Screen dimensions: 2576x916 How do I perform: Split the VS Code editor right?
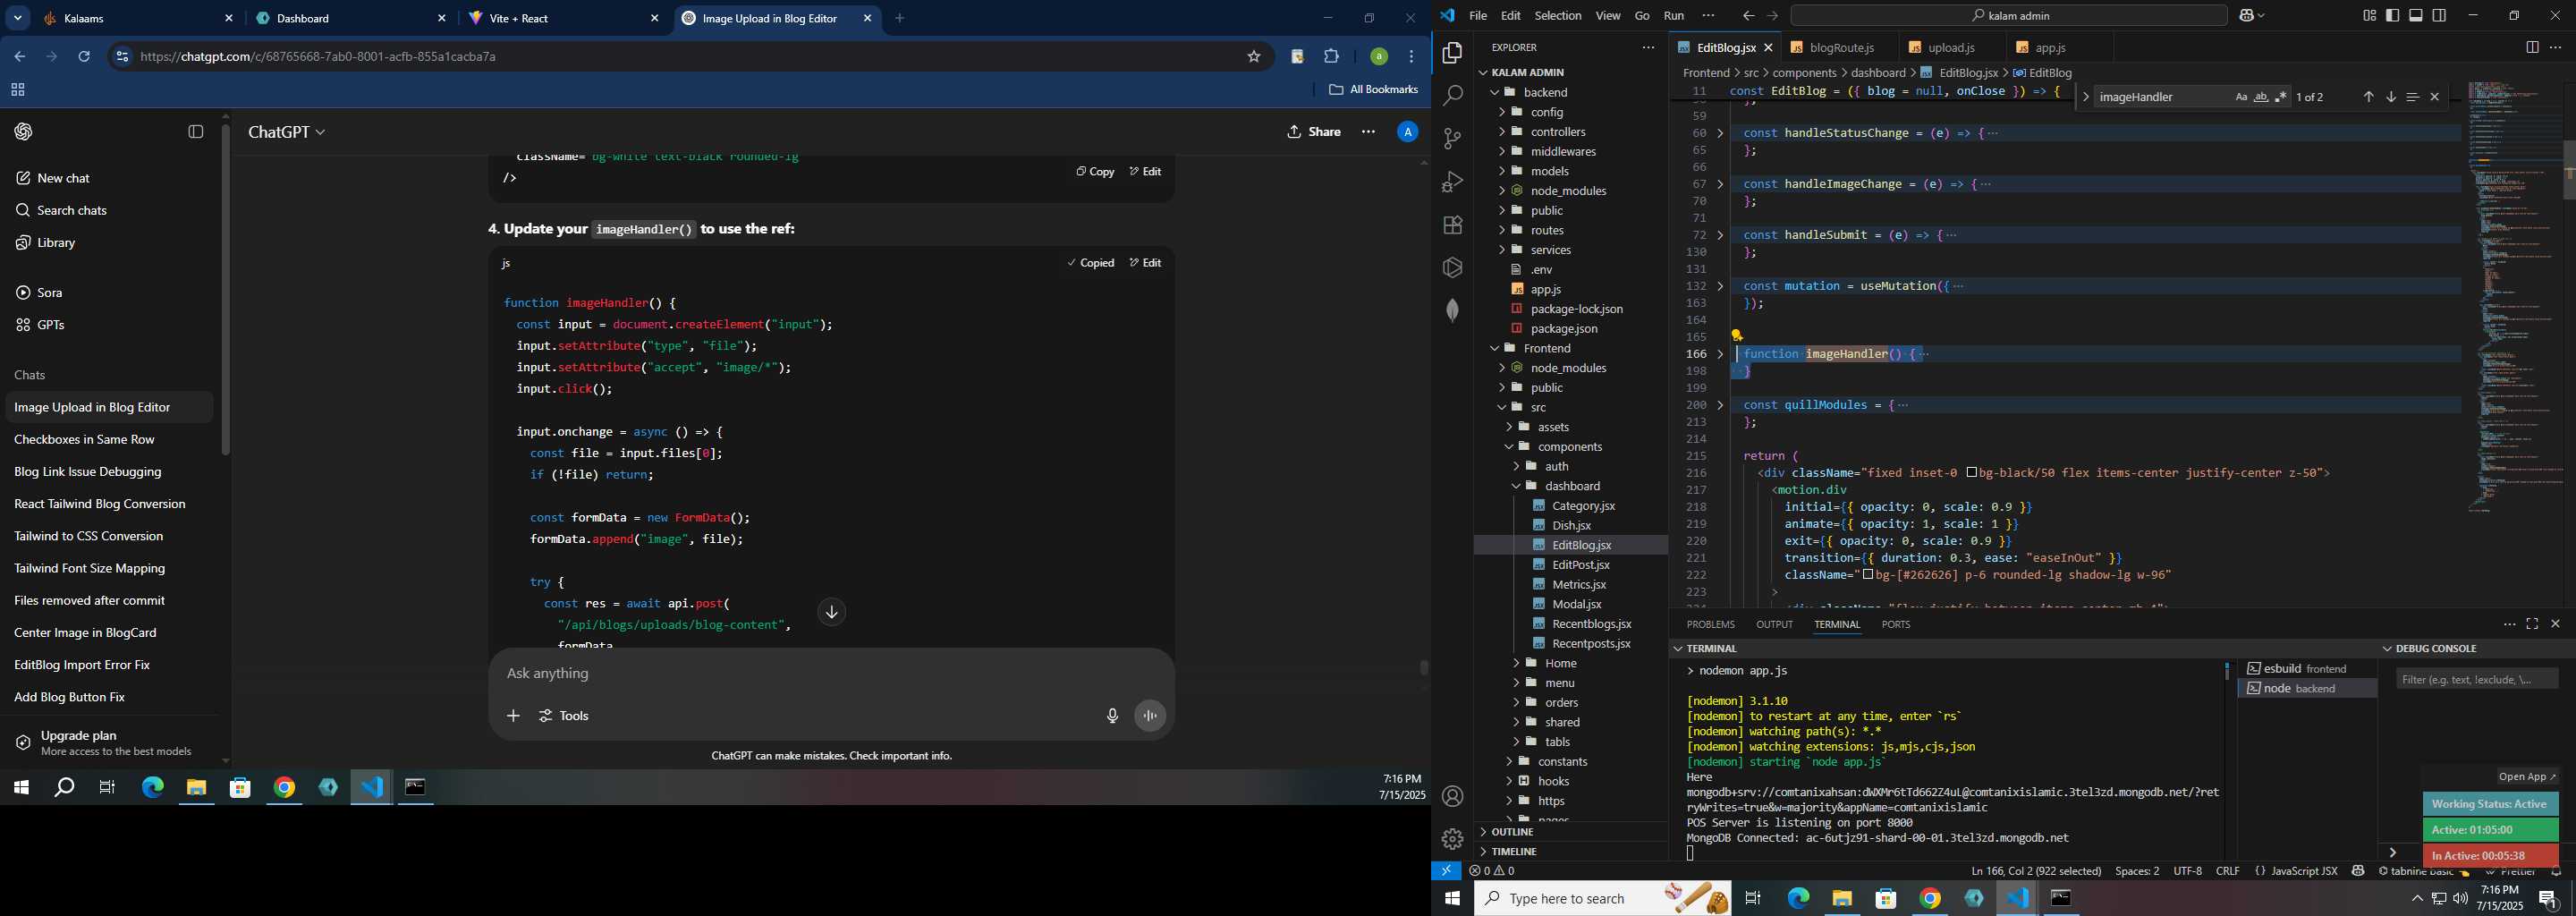tap(2532, 47)
